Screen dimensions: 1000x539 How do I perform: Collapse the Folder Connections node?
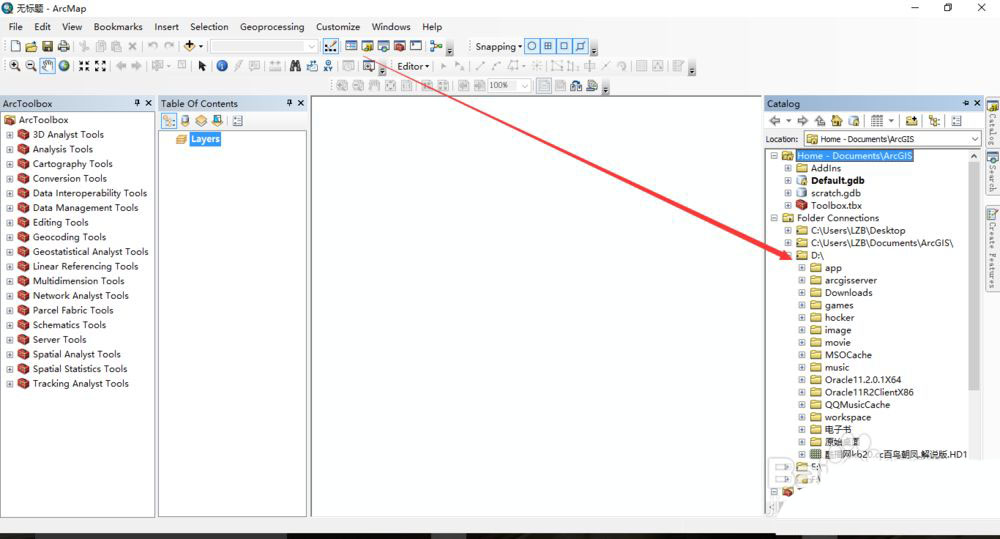(x=774, y=218)
